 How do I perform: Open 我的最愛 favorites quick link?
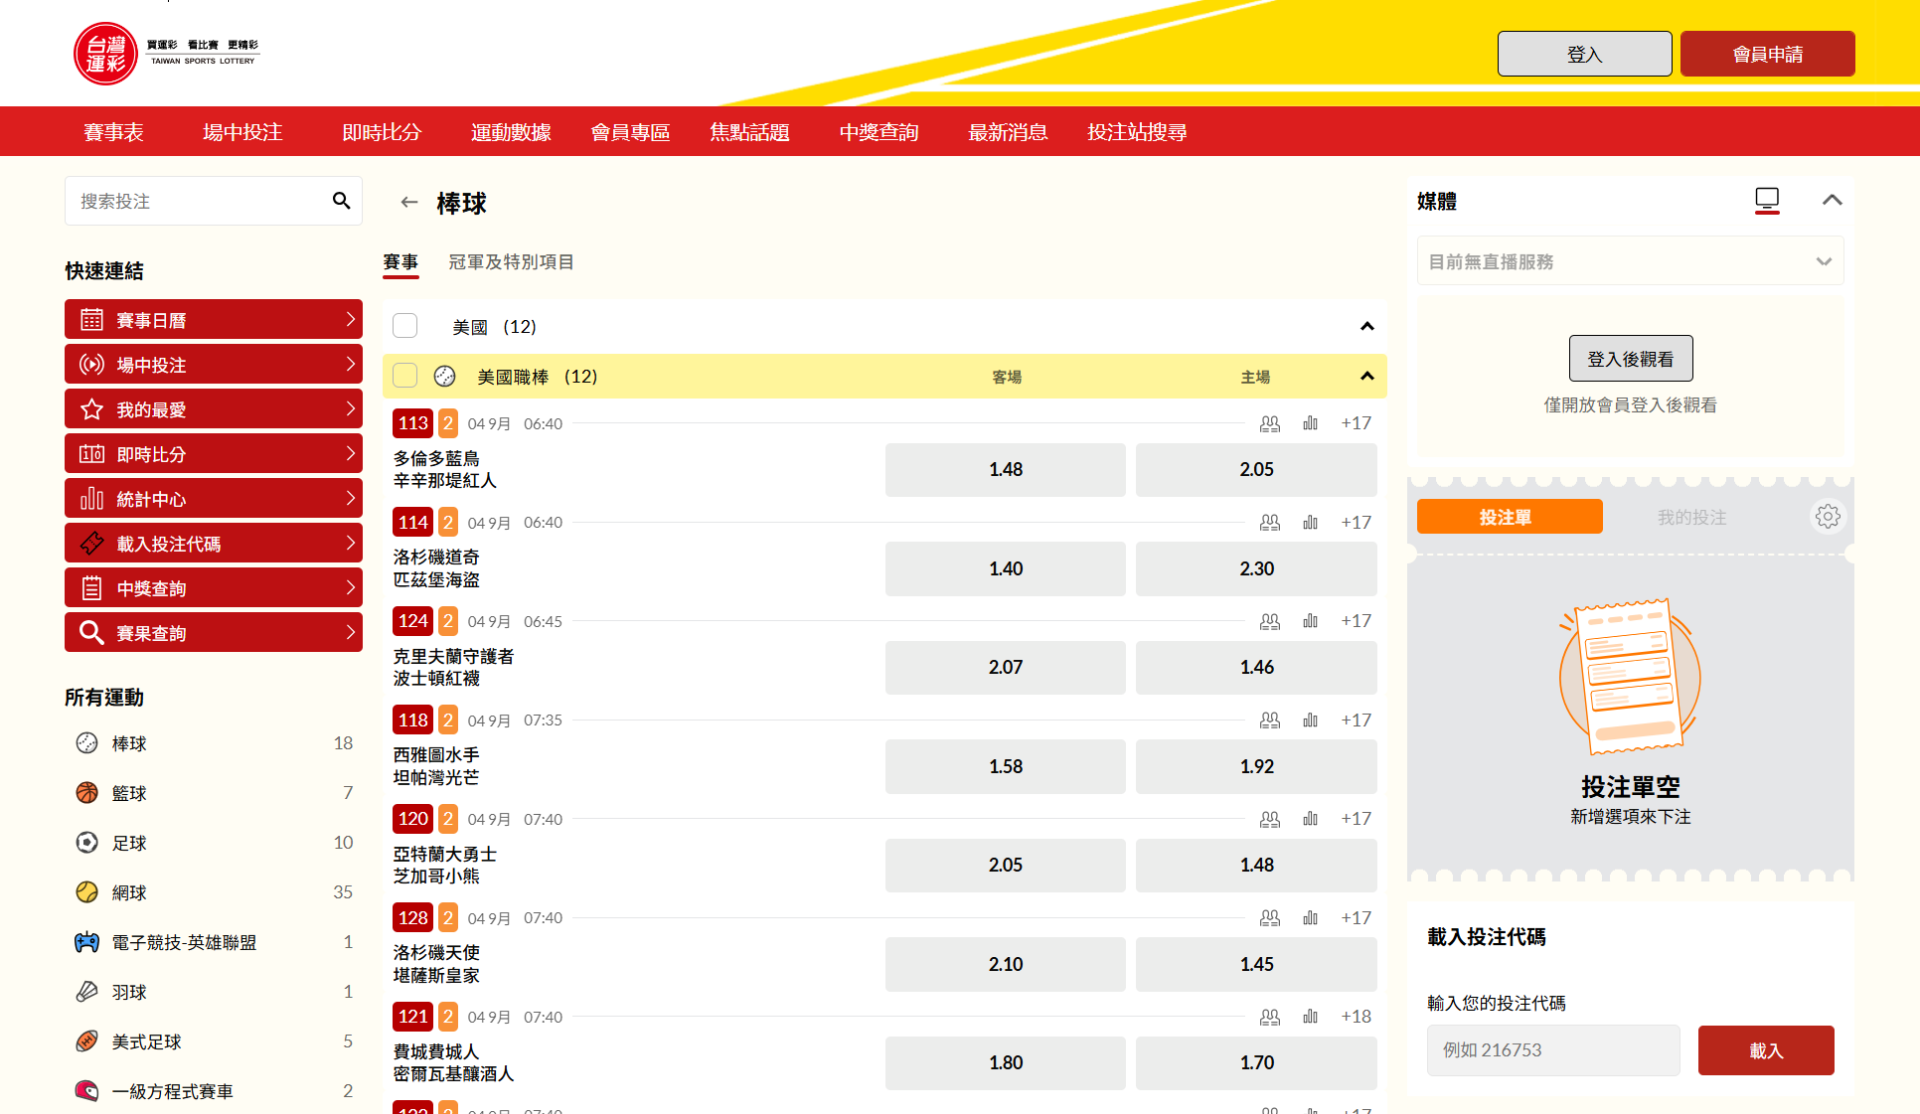tap(213, 410)
